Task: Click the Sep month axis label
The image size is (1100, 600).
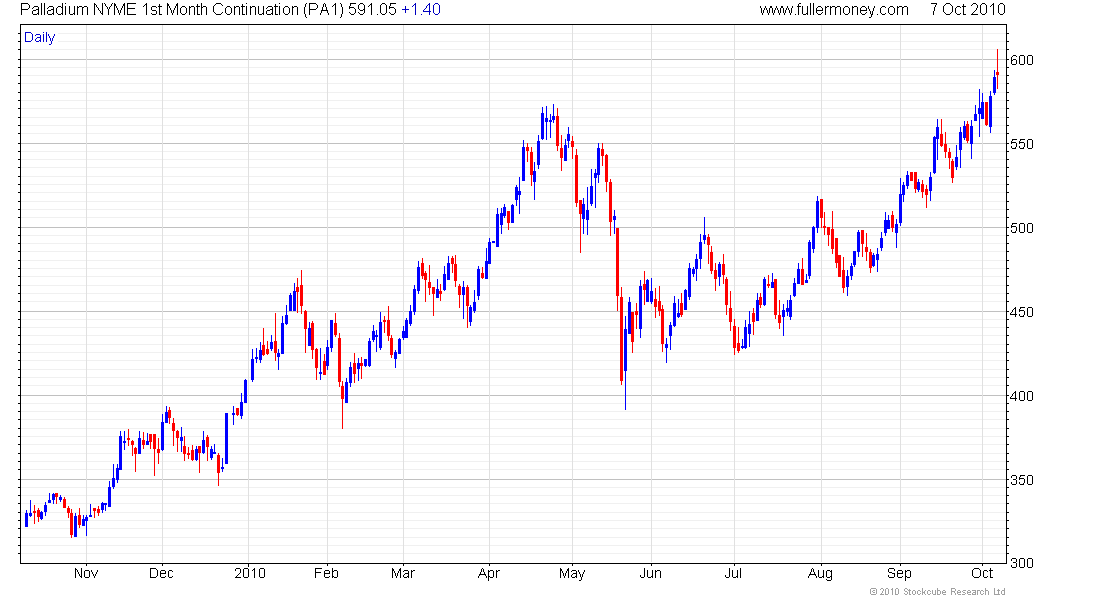Action: click(x=899, y=573)
